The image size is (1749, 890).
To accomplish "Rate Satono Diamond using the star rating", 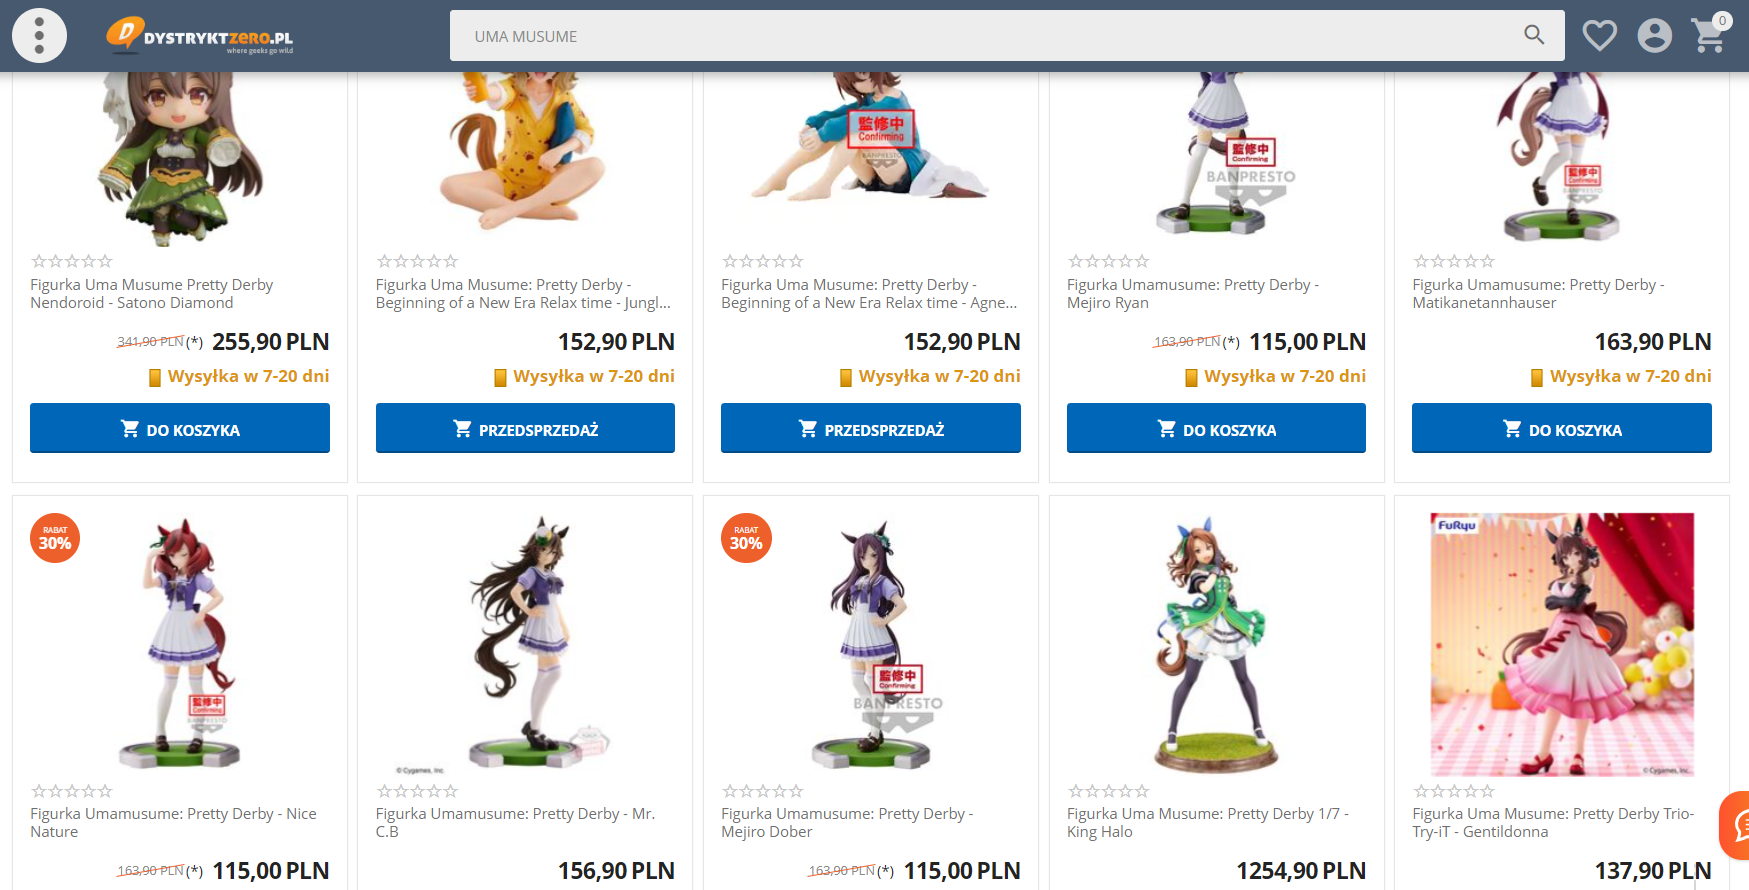I will tap(71, 261).
